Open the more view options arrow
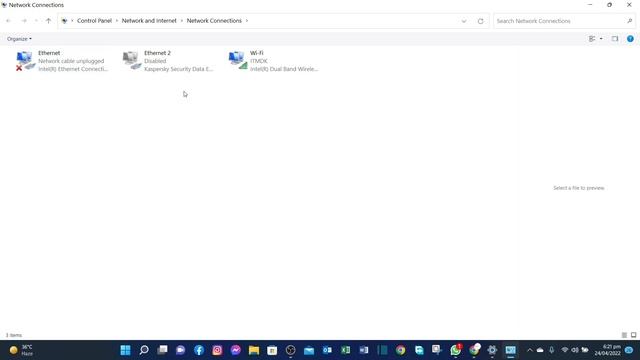640x360 pixels. coord(601,39)
